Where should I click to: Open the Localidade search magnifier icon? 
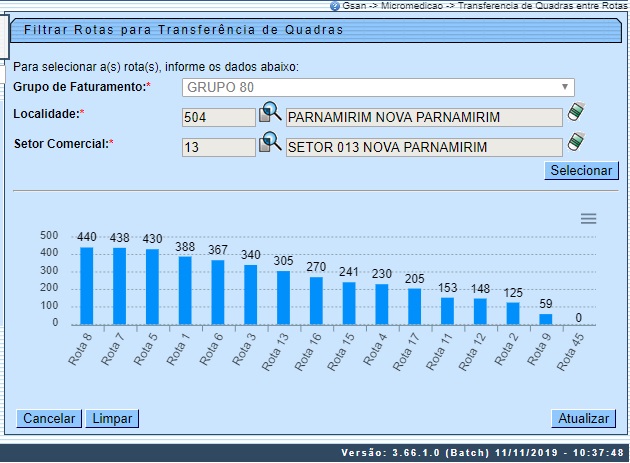coord(270,112)
